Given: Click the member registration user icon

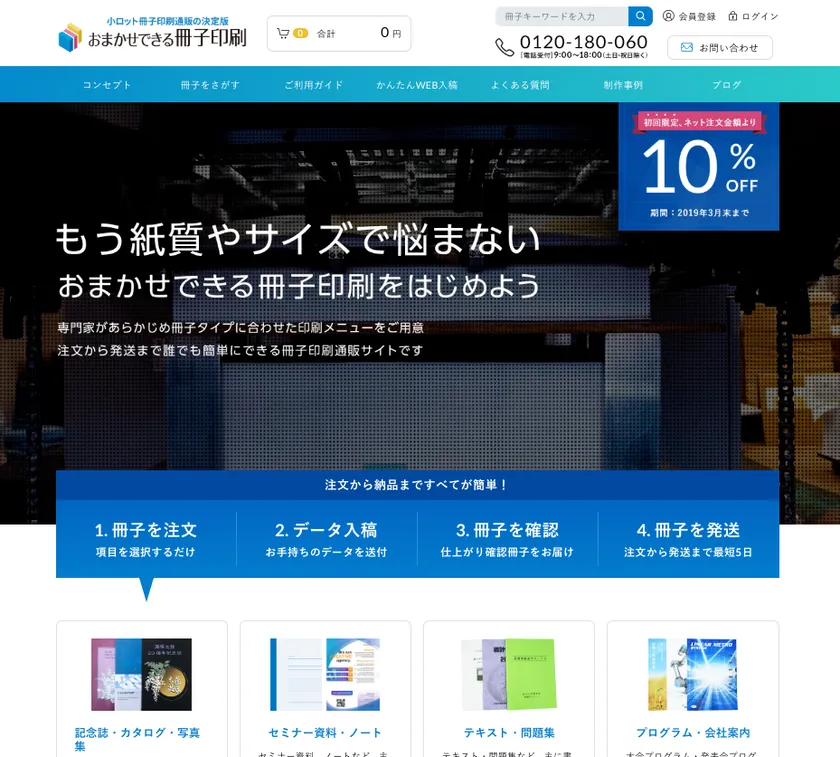Looking at the screenshot, I should click(x=668, y=16).
